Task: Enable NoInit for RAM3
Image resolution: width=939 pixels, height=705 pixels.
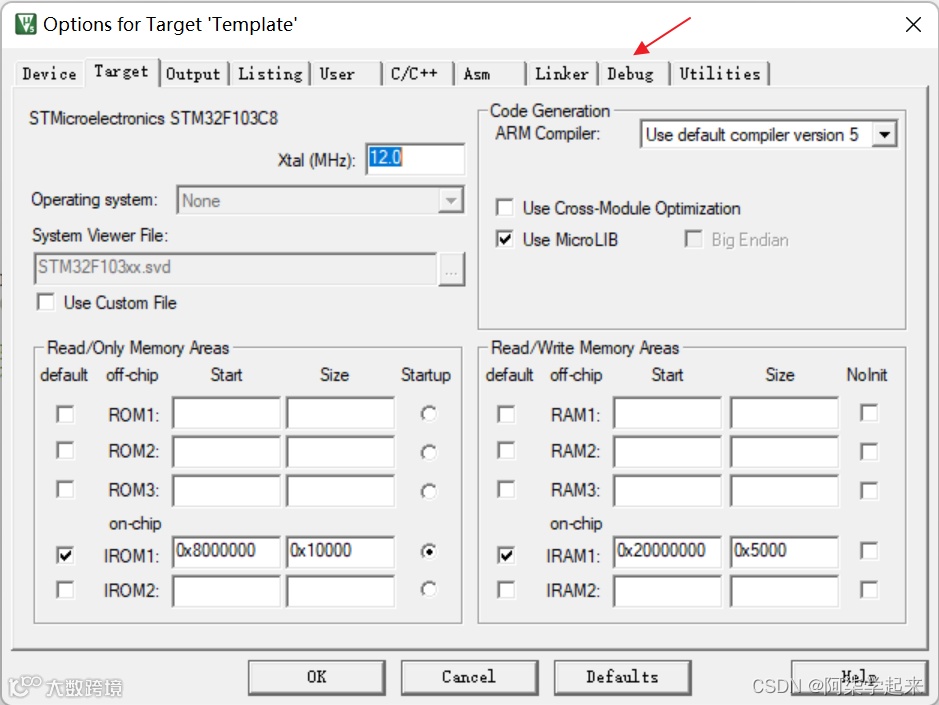Action: pos(869,491)
